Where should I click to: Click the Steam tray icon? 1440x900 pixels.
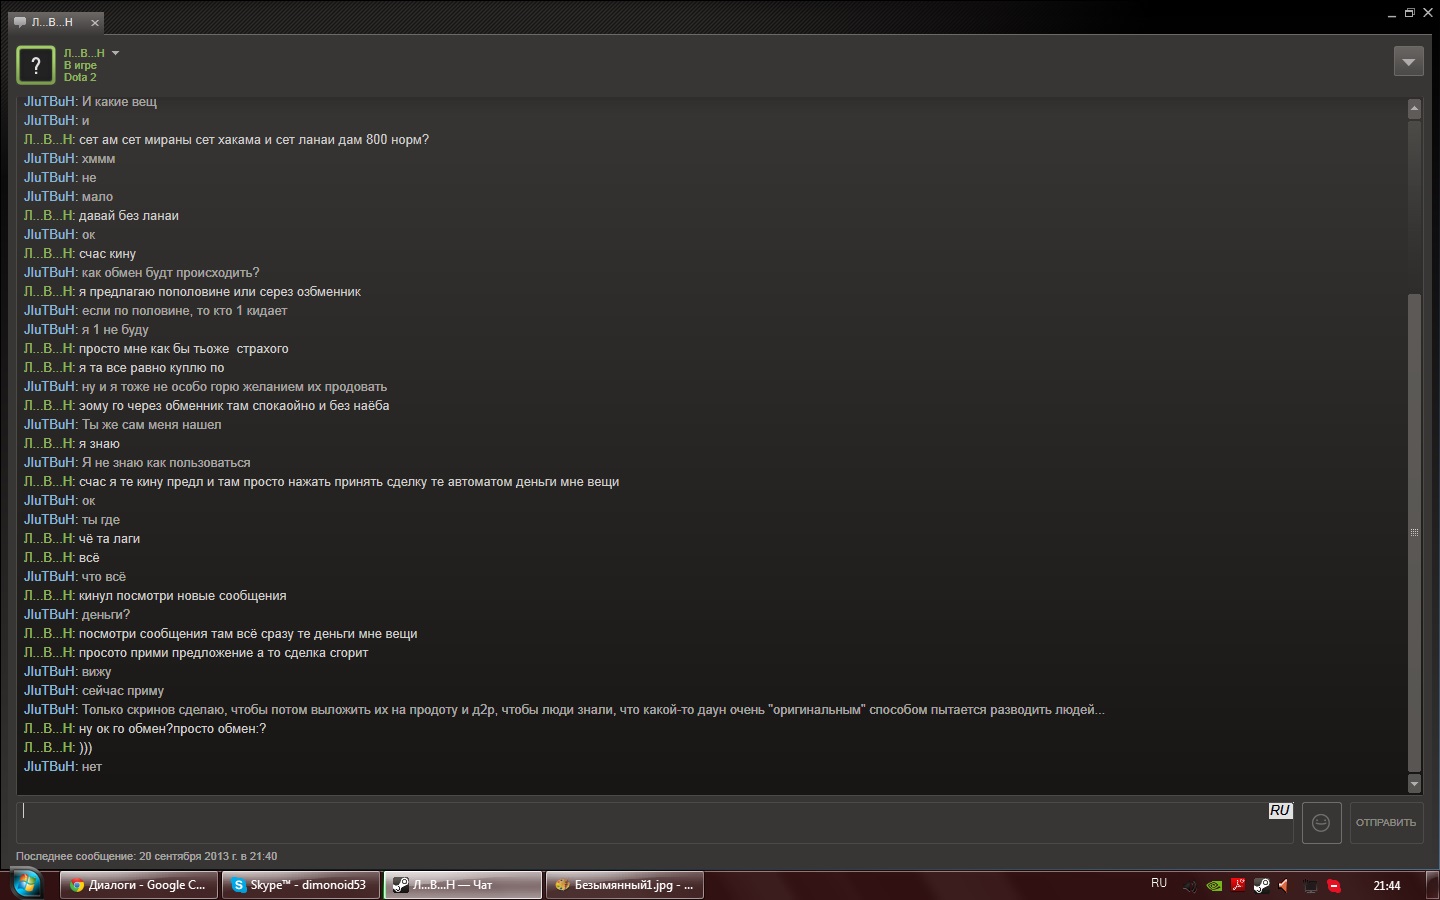1262,885
